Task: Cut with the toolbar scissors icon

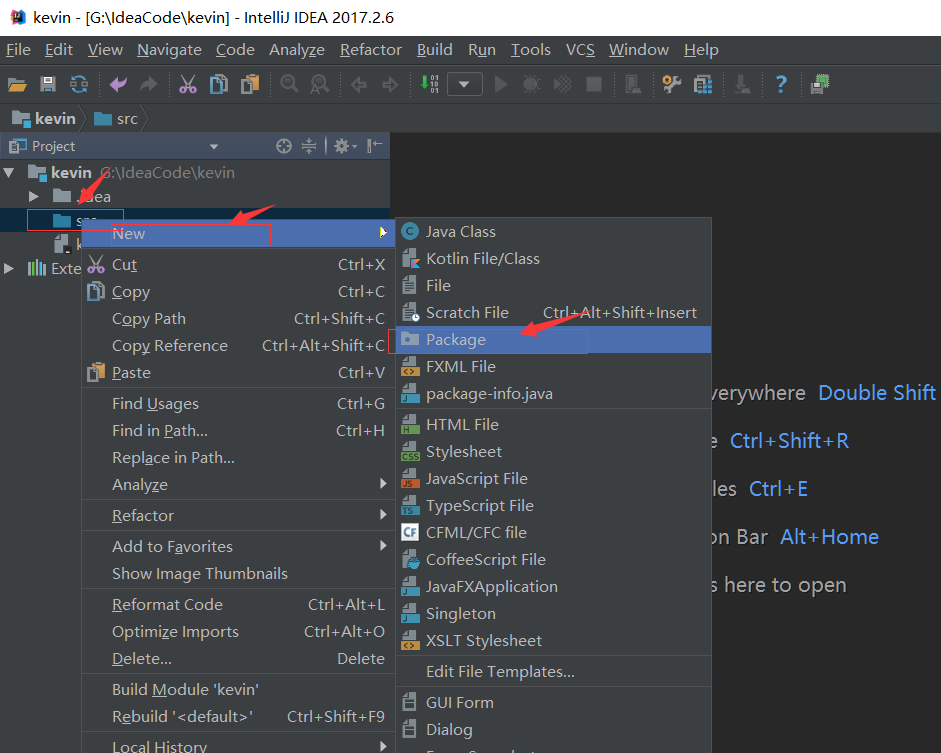Action: [188, 85]
